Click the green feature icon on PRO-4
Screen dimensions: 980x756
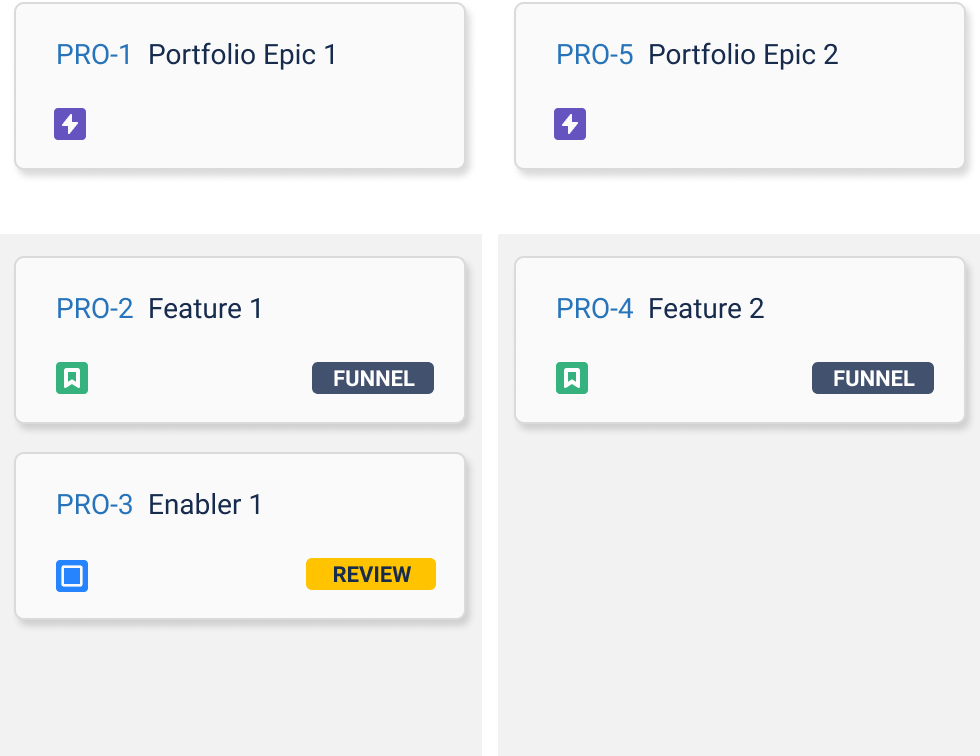click(x=572, y=378)
